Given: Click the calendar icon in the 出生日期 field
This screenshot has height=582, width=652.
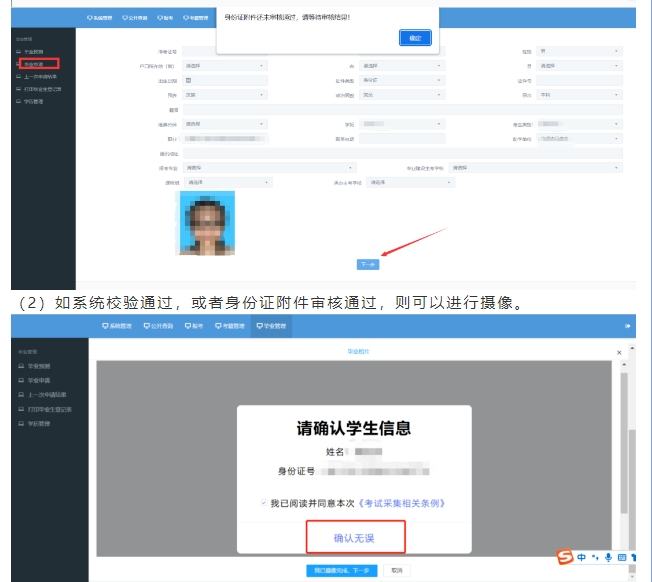Looking at the screenshot, I should click(x=188, y=79).
